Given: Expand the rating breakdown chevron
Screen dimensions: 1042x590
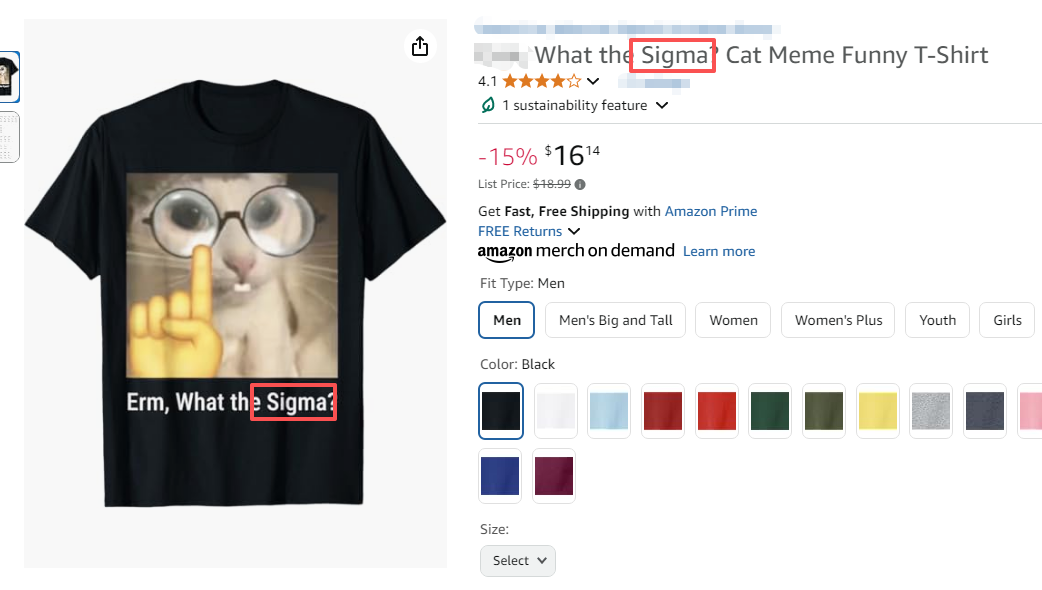Looking at the screenshot, I should [593, 81].
